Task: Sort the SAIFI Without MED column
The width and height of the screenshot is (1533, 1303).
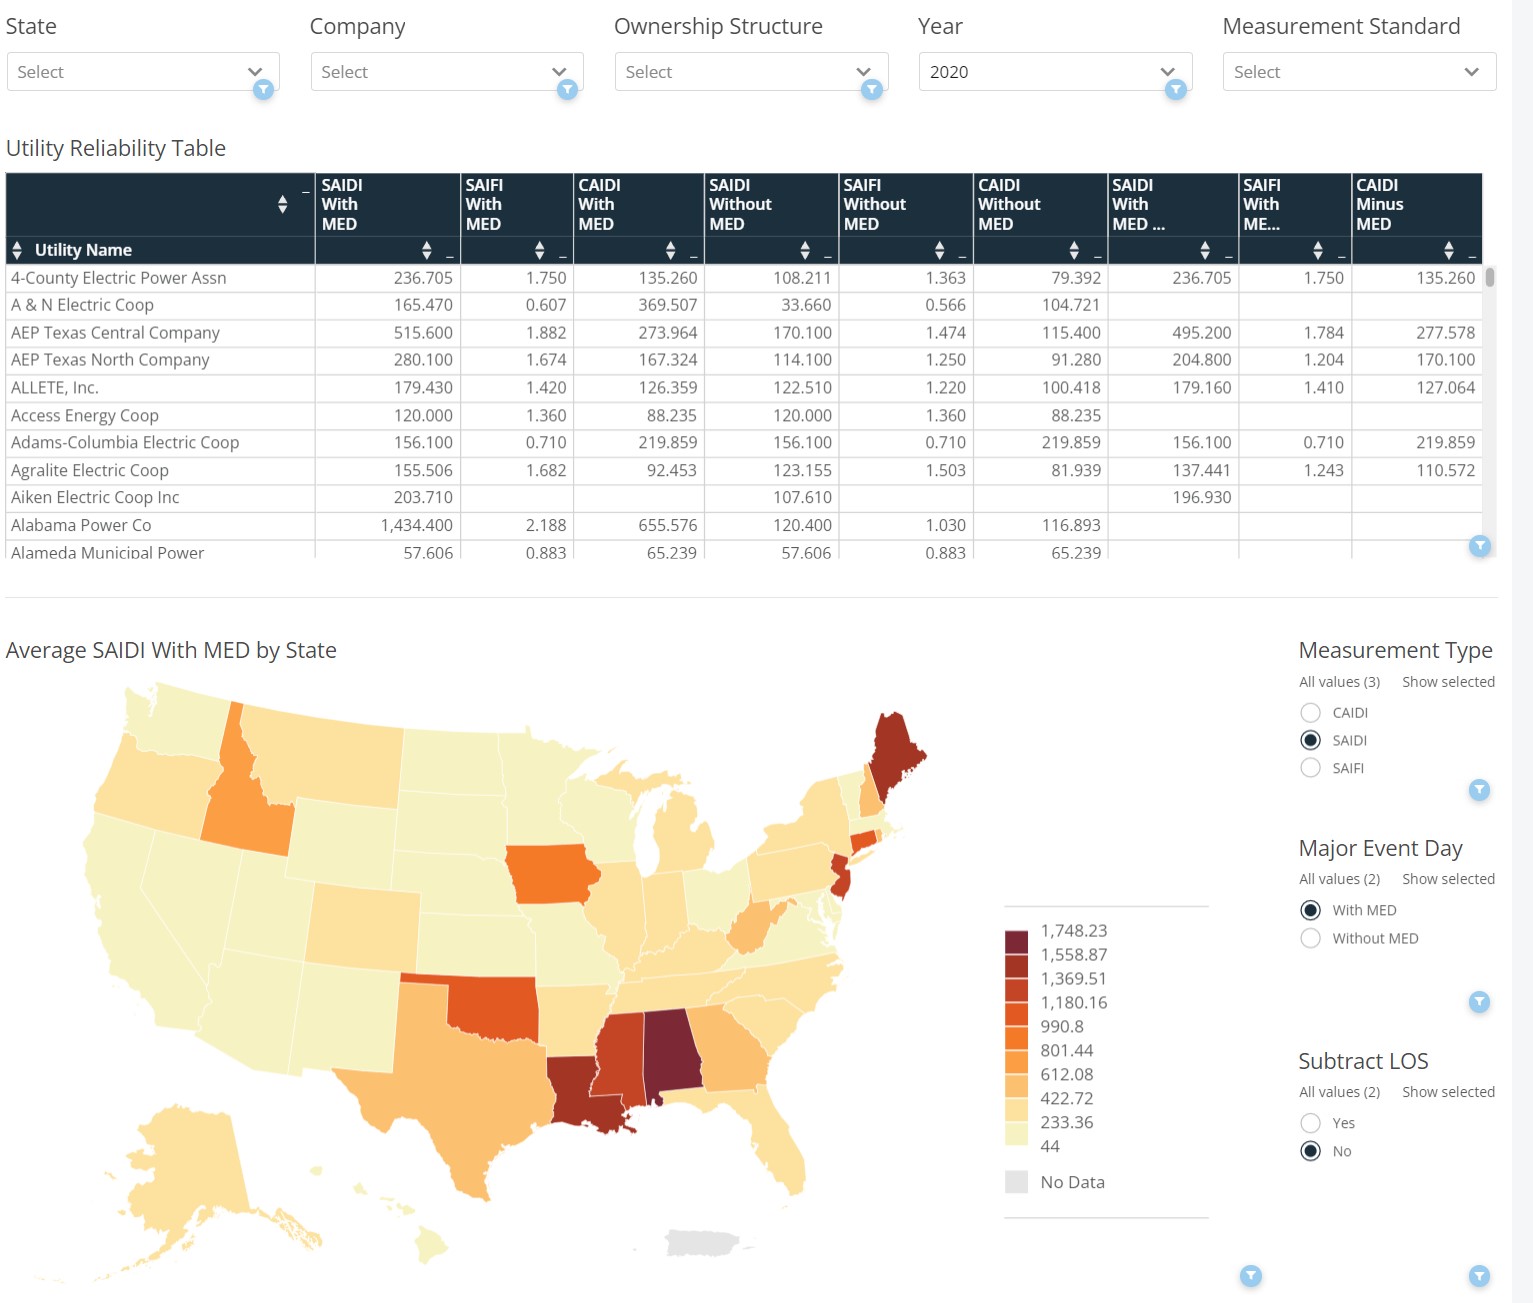Action: pyautogui.click(x=939, y=250)
